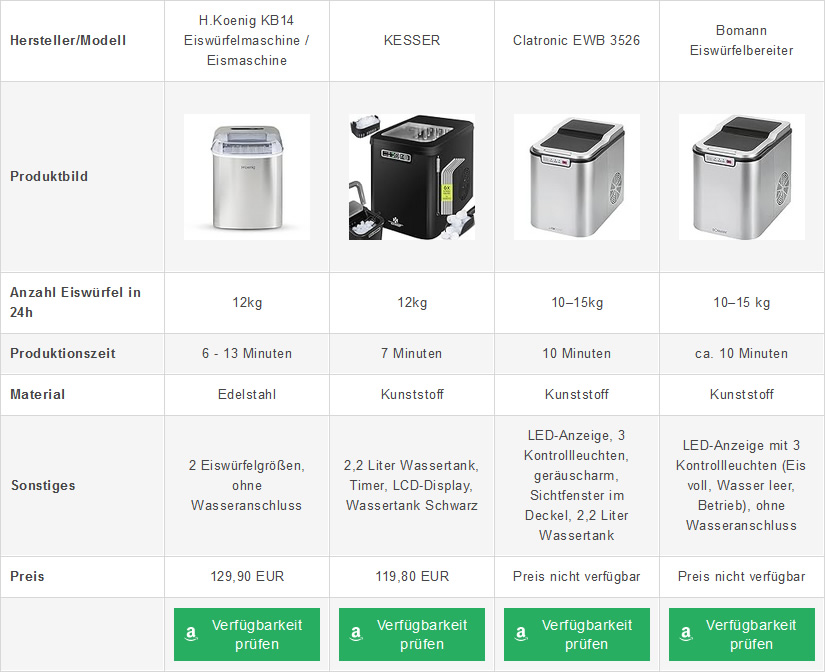This screenshot has width=825, height=672.
Task: Open the black KESSER ice maker image
Action: tap(412, 177)
